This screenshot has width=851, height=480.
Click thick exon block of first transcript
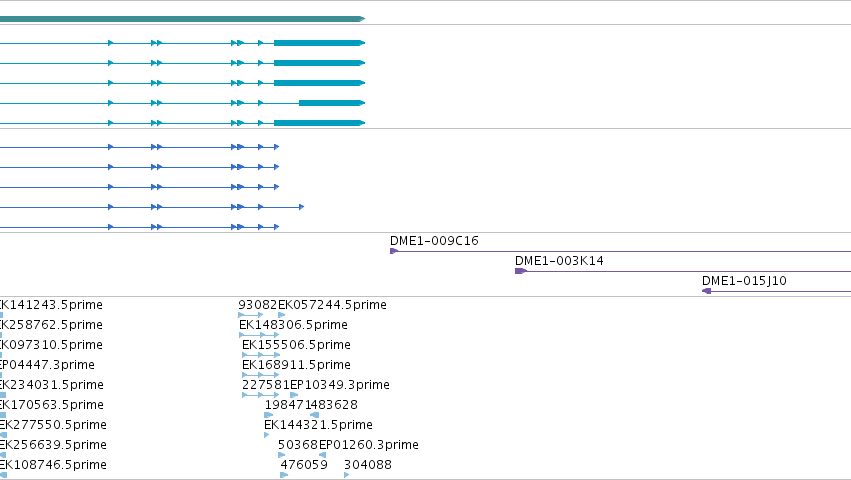pos(319,43)
